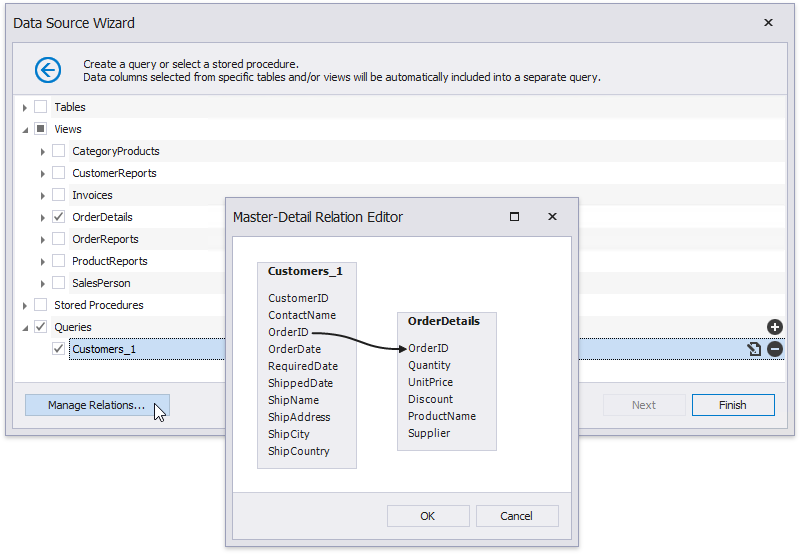Expand the Tables tree node

[25, 107]
